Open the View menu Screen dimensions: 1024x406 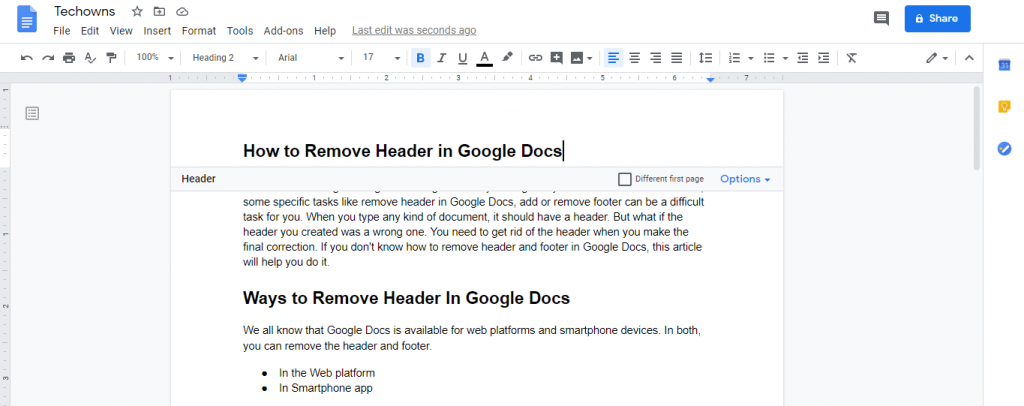point(121,31)
